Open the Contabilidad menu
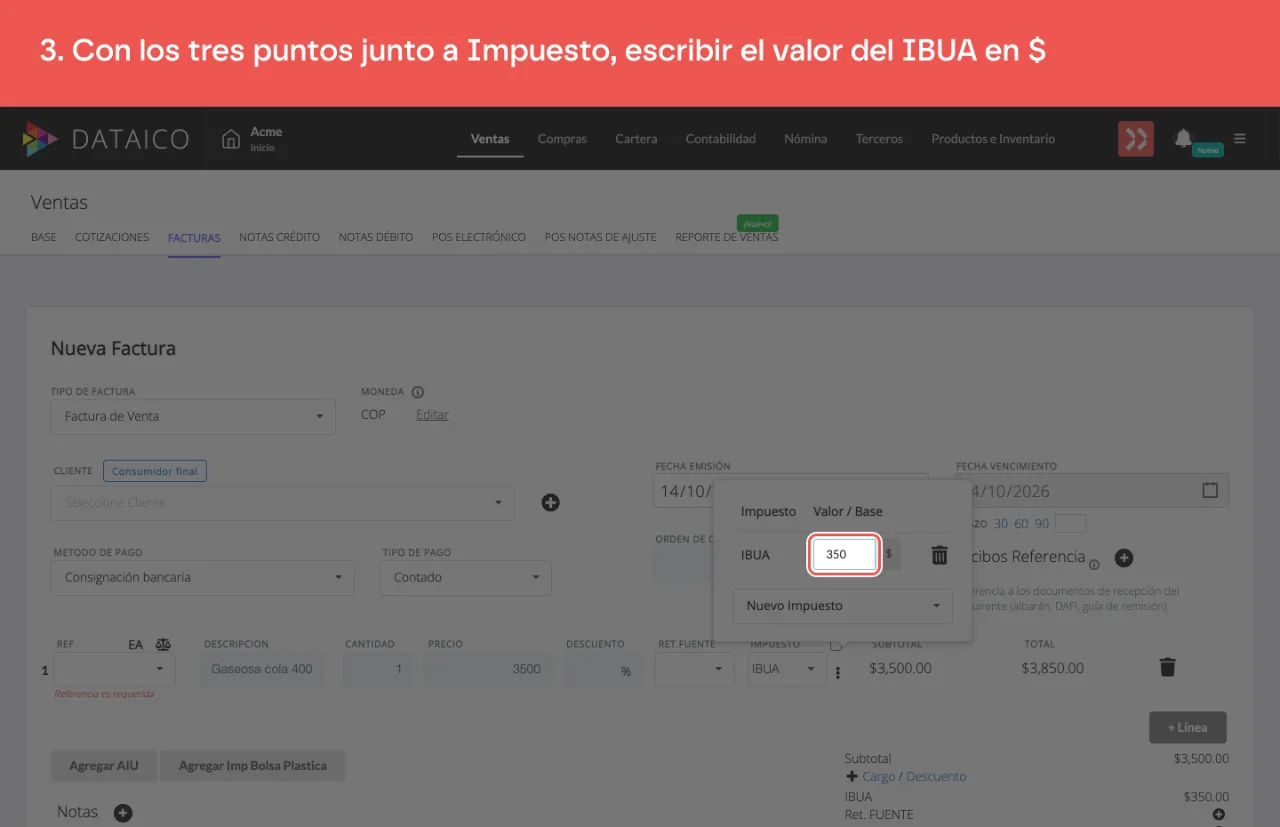The image size is (1280, 827). tap(720, 139)
